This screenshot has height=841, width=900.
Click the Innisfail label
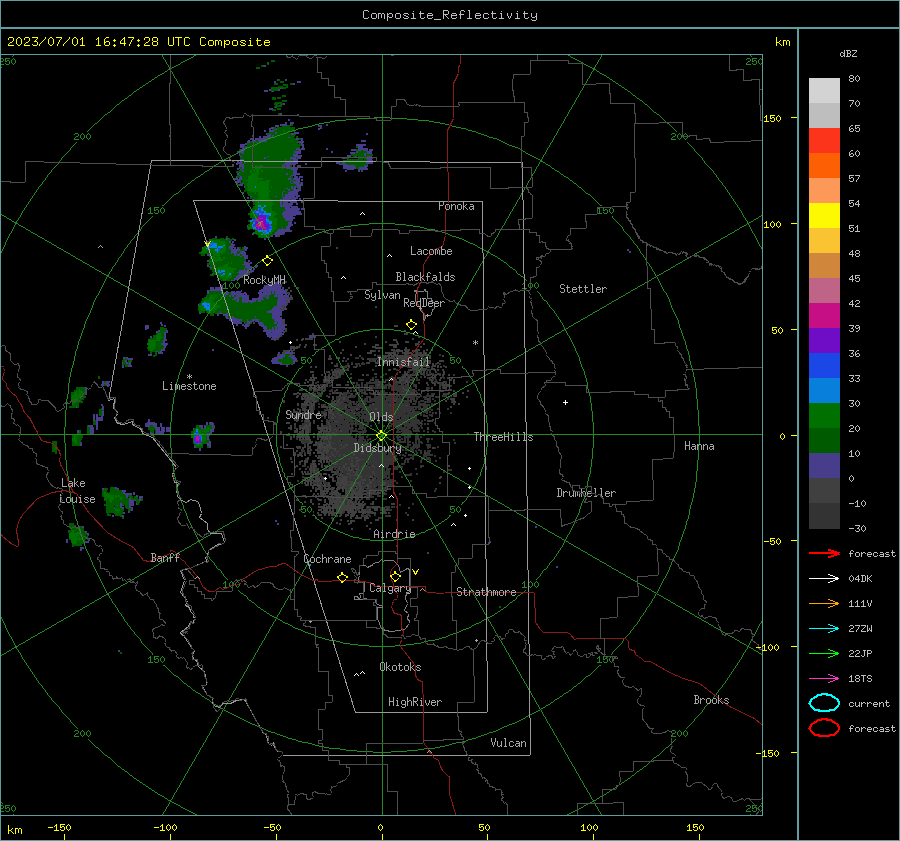coord(403,362)
